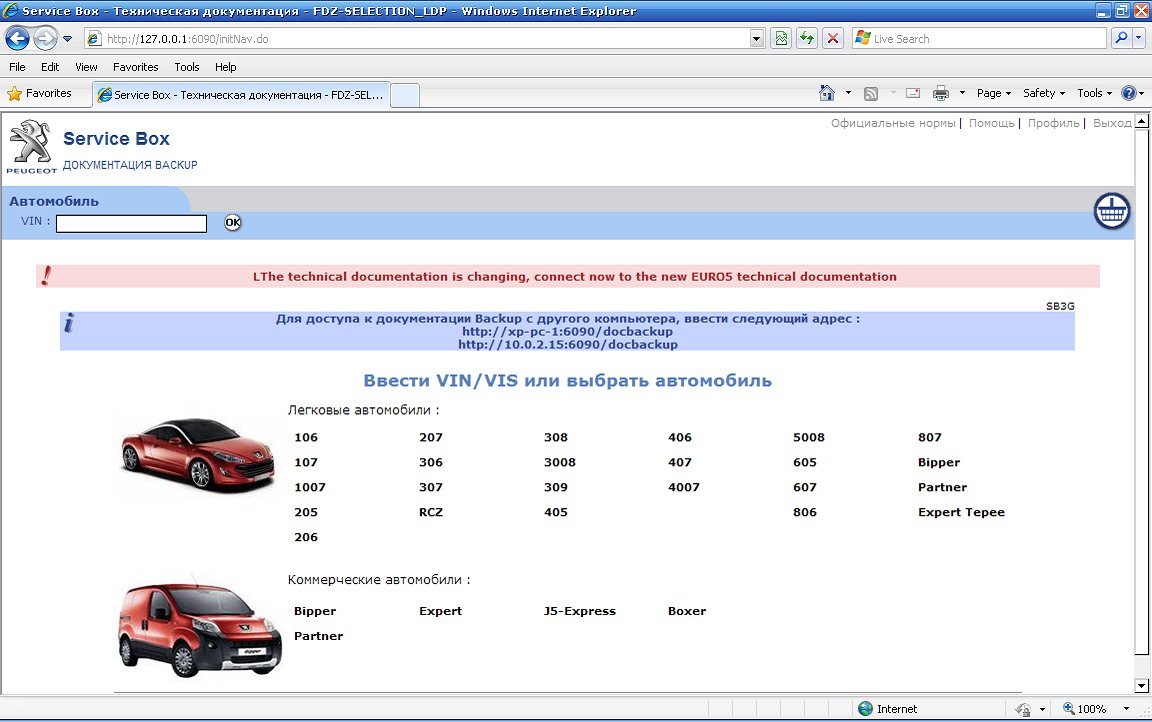The height and width of the screenshot is (722, 1152).
Task: Click the Помощь link
Action: (991, 123)
